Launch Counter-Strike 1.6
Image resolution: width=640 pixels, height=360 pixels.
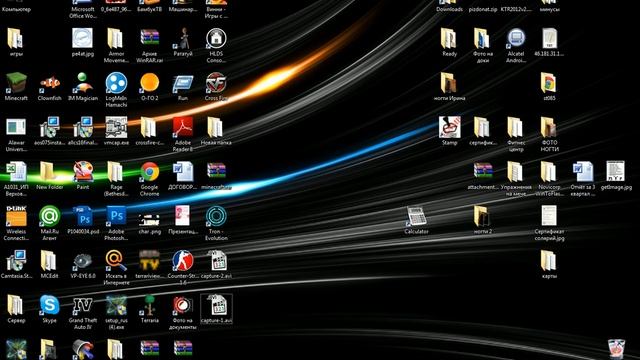click(x=183, y=261)
